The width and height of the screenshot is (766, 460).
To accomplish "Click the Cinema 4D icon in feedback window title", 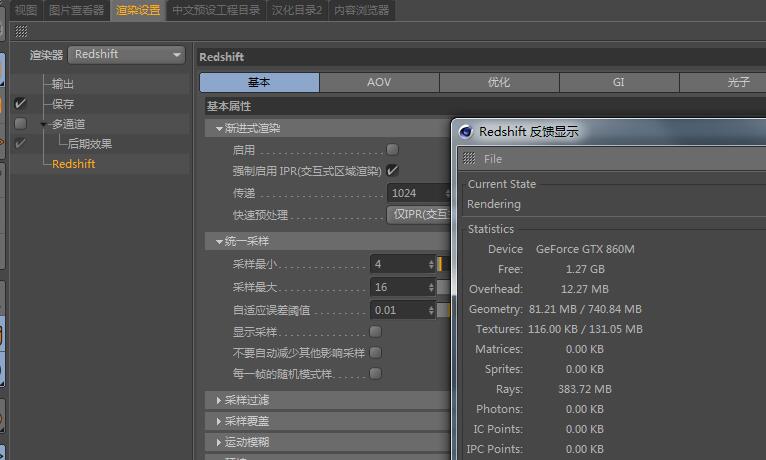I will (x=465, y=131).
